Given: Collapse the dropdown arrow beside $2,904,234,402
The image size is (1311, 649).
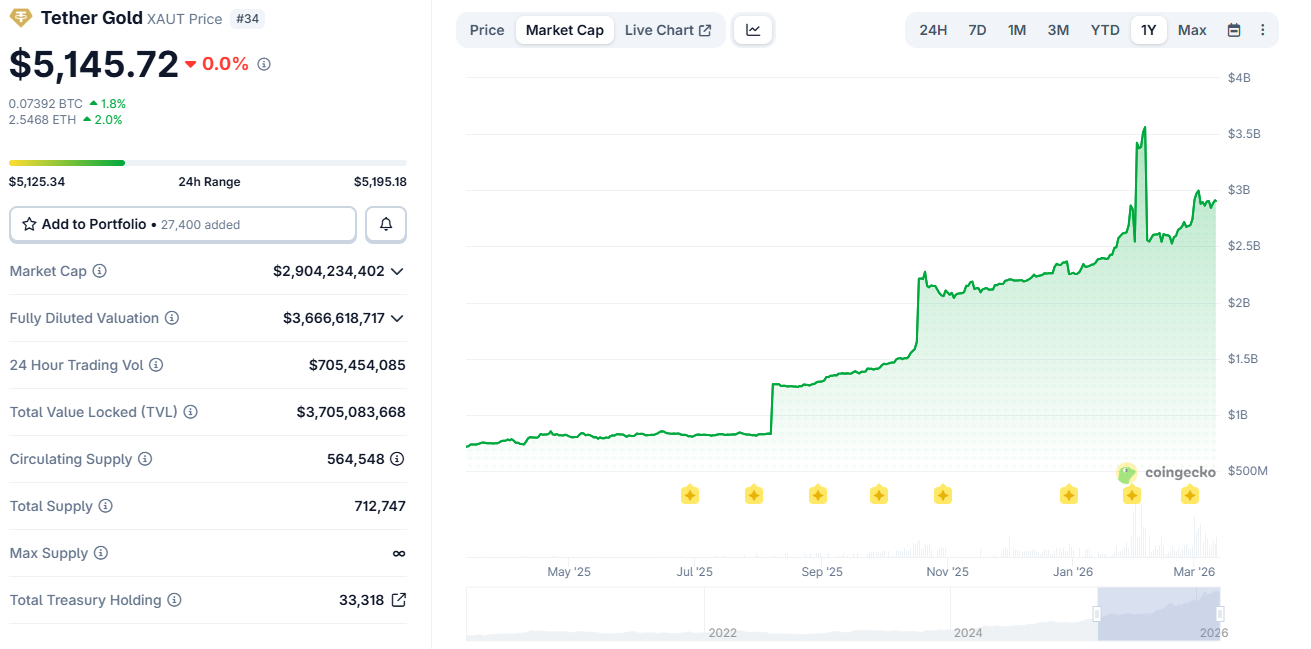Looking at the screenshot, I should [396, 271].
